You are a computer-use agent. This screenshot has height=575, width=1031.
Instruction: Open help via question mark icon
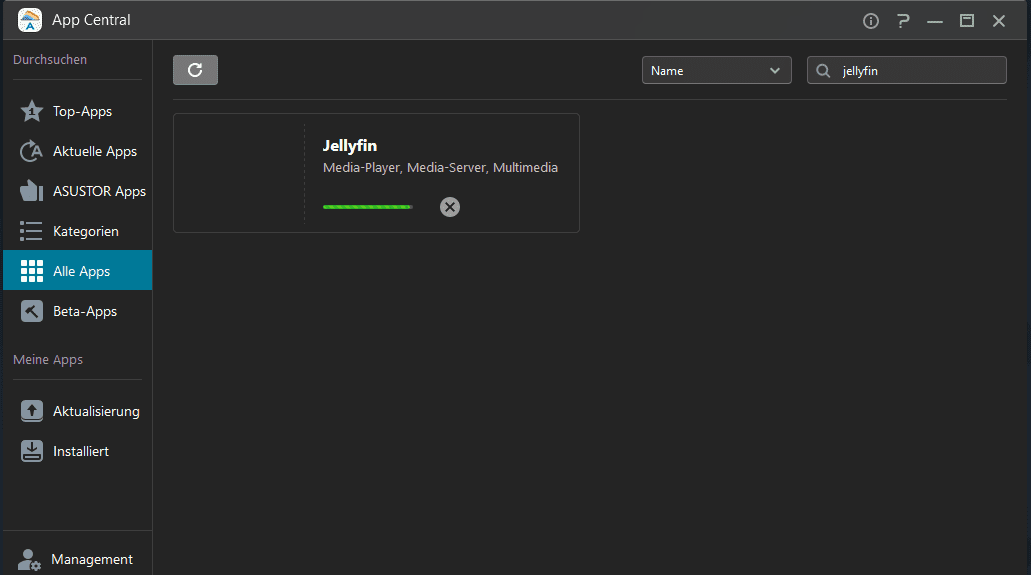pyautogui.click(x=903, y=20)
